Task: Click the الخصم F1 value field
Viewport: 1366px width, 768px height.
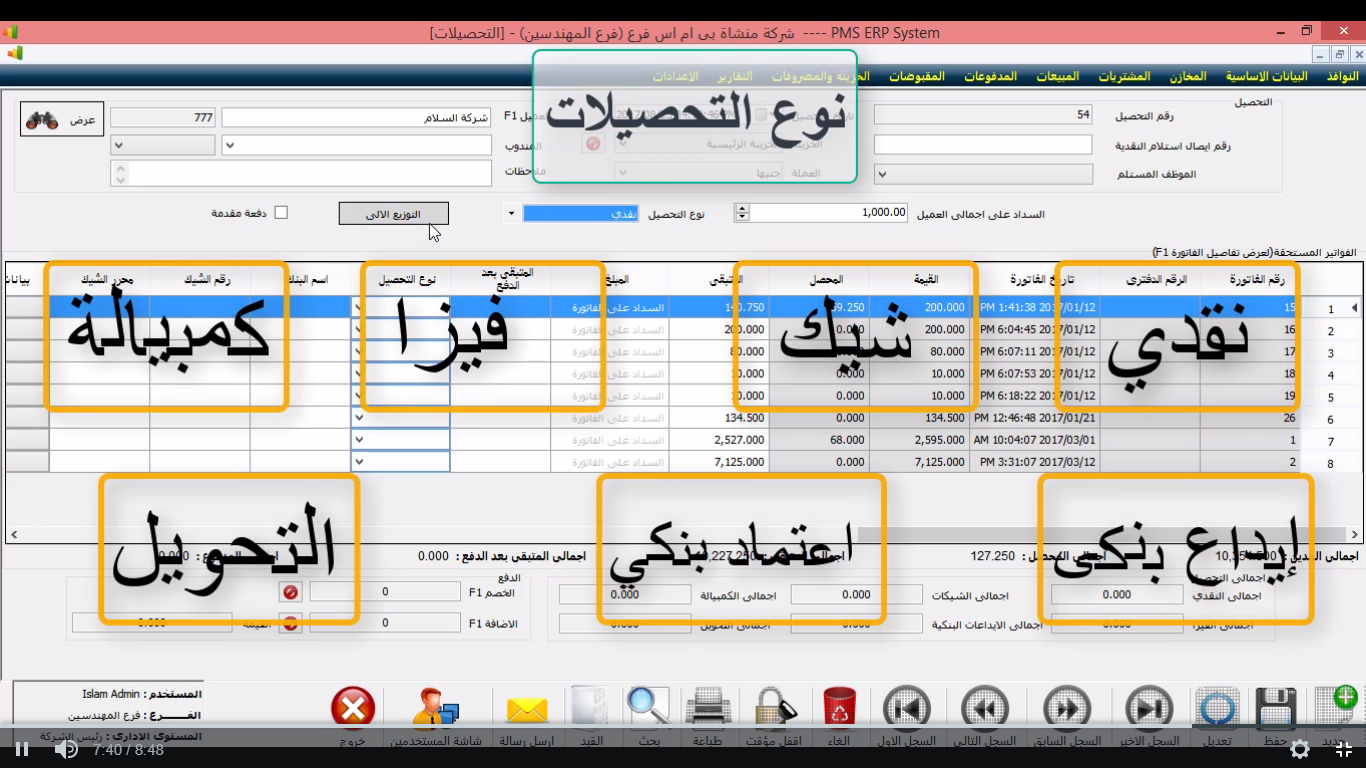Action: point(385,592)
